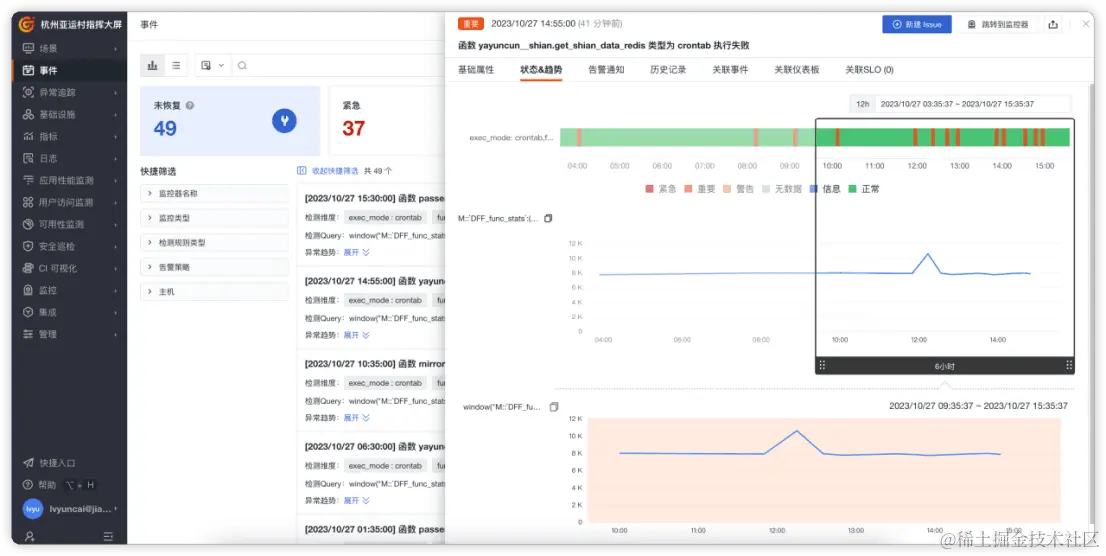Open the 指标 sidebar icon

pyautogui.click(x=28, y=136)
